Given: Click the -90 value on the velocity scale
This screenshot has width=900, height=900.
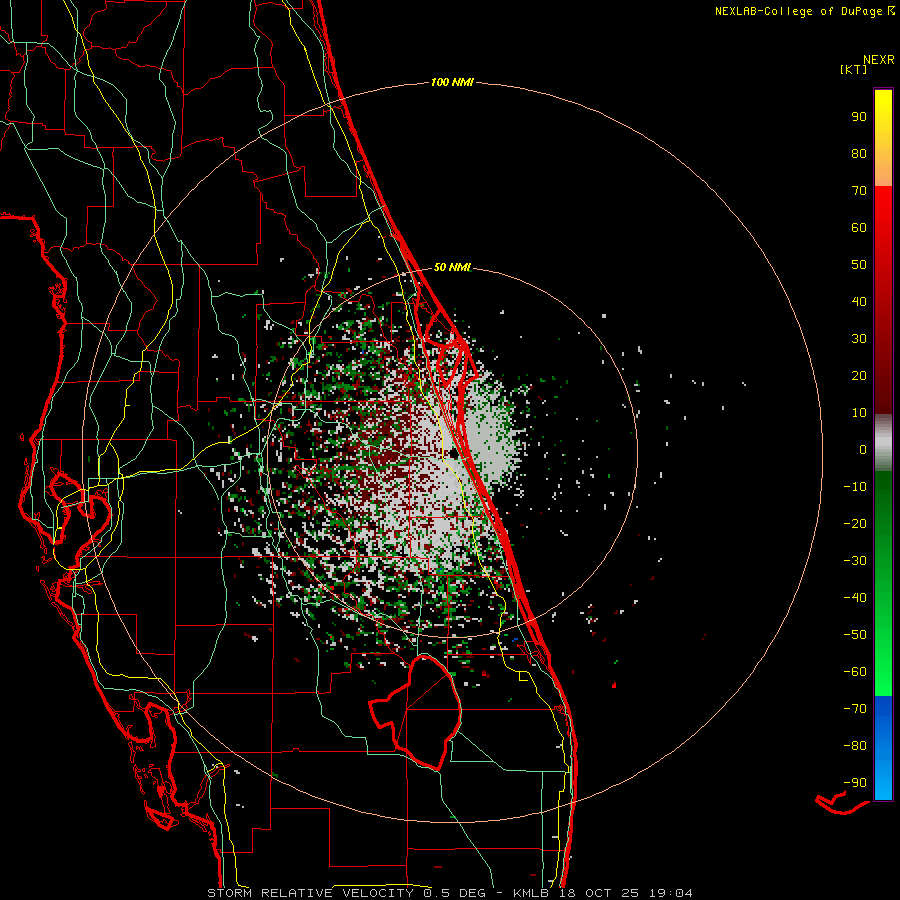Looking at the screenshot, I should point(855,783).
